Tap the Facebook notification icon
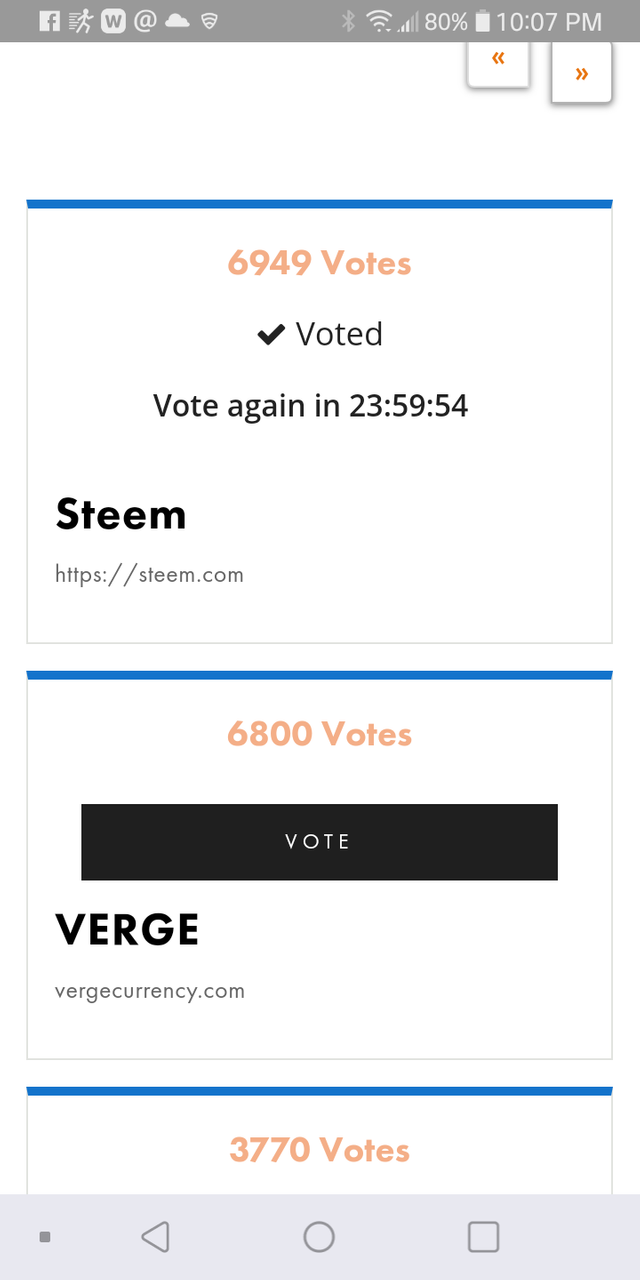This screenshot has height=1280, width=640. pyautogui.click(x=50, y=21)
